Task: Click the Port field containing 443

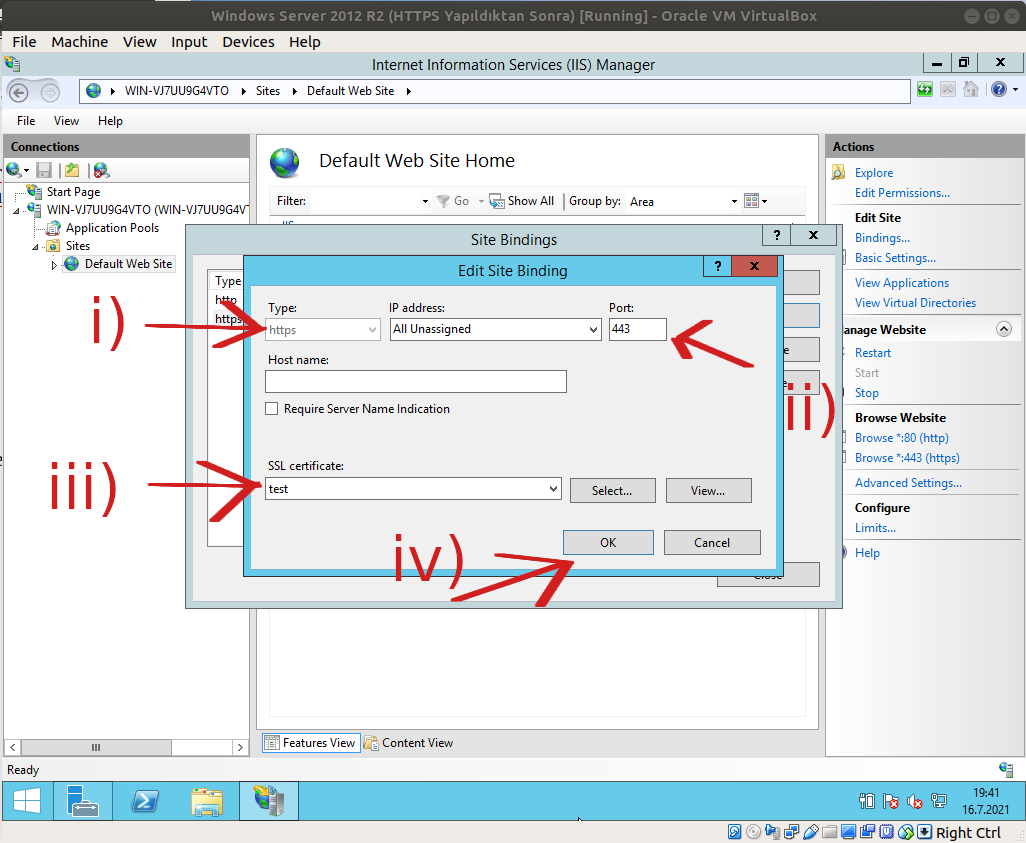Action: pyautogui.click(x=638, y=329)
